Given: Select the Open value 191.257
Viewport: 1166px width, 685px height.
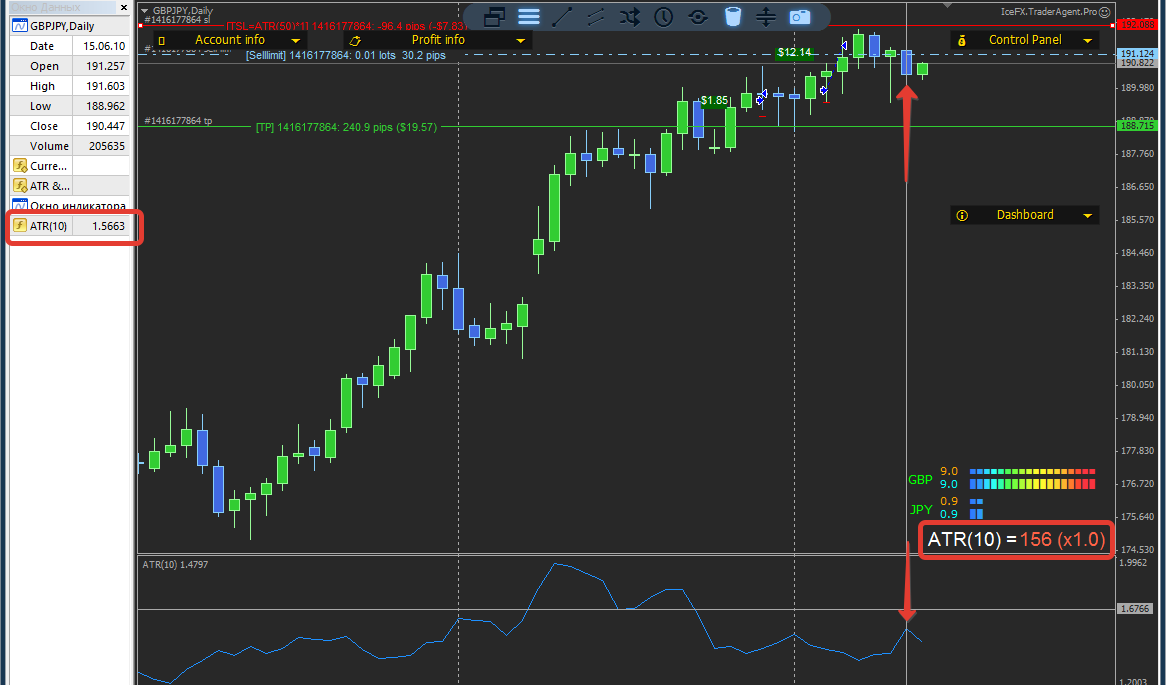Looking at the screenshot, I should [106, 66].
